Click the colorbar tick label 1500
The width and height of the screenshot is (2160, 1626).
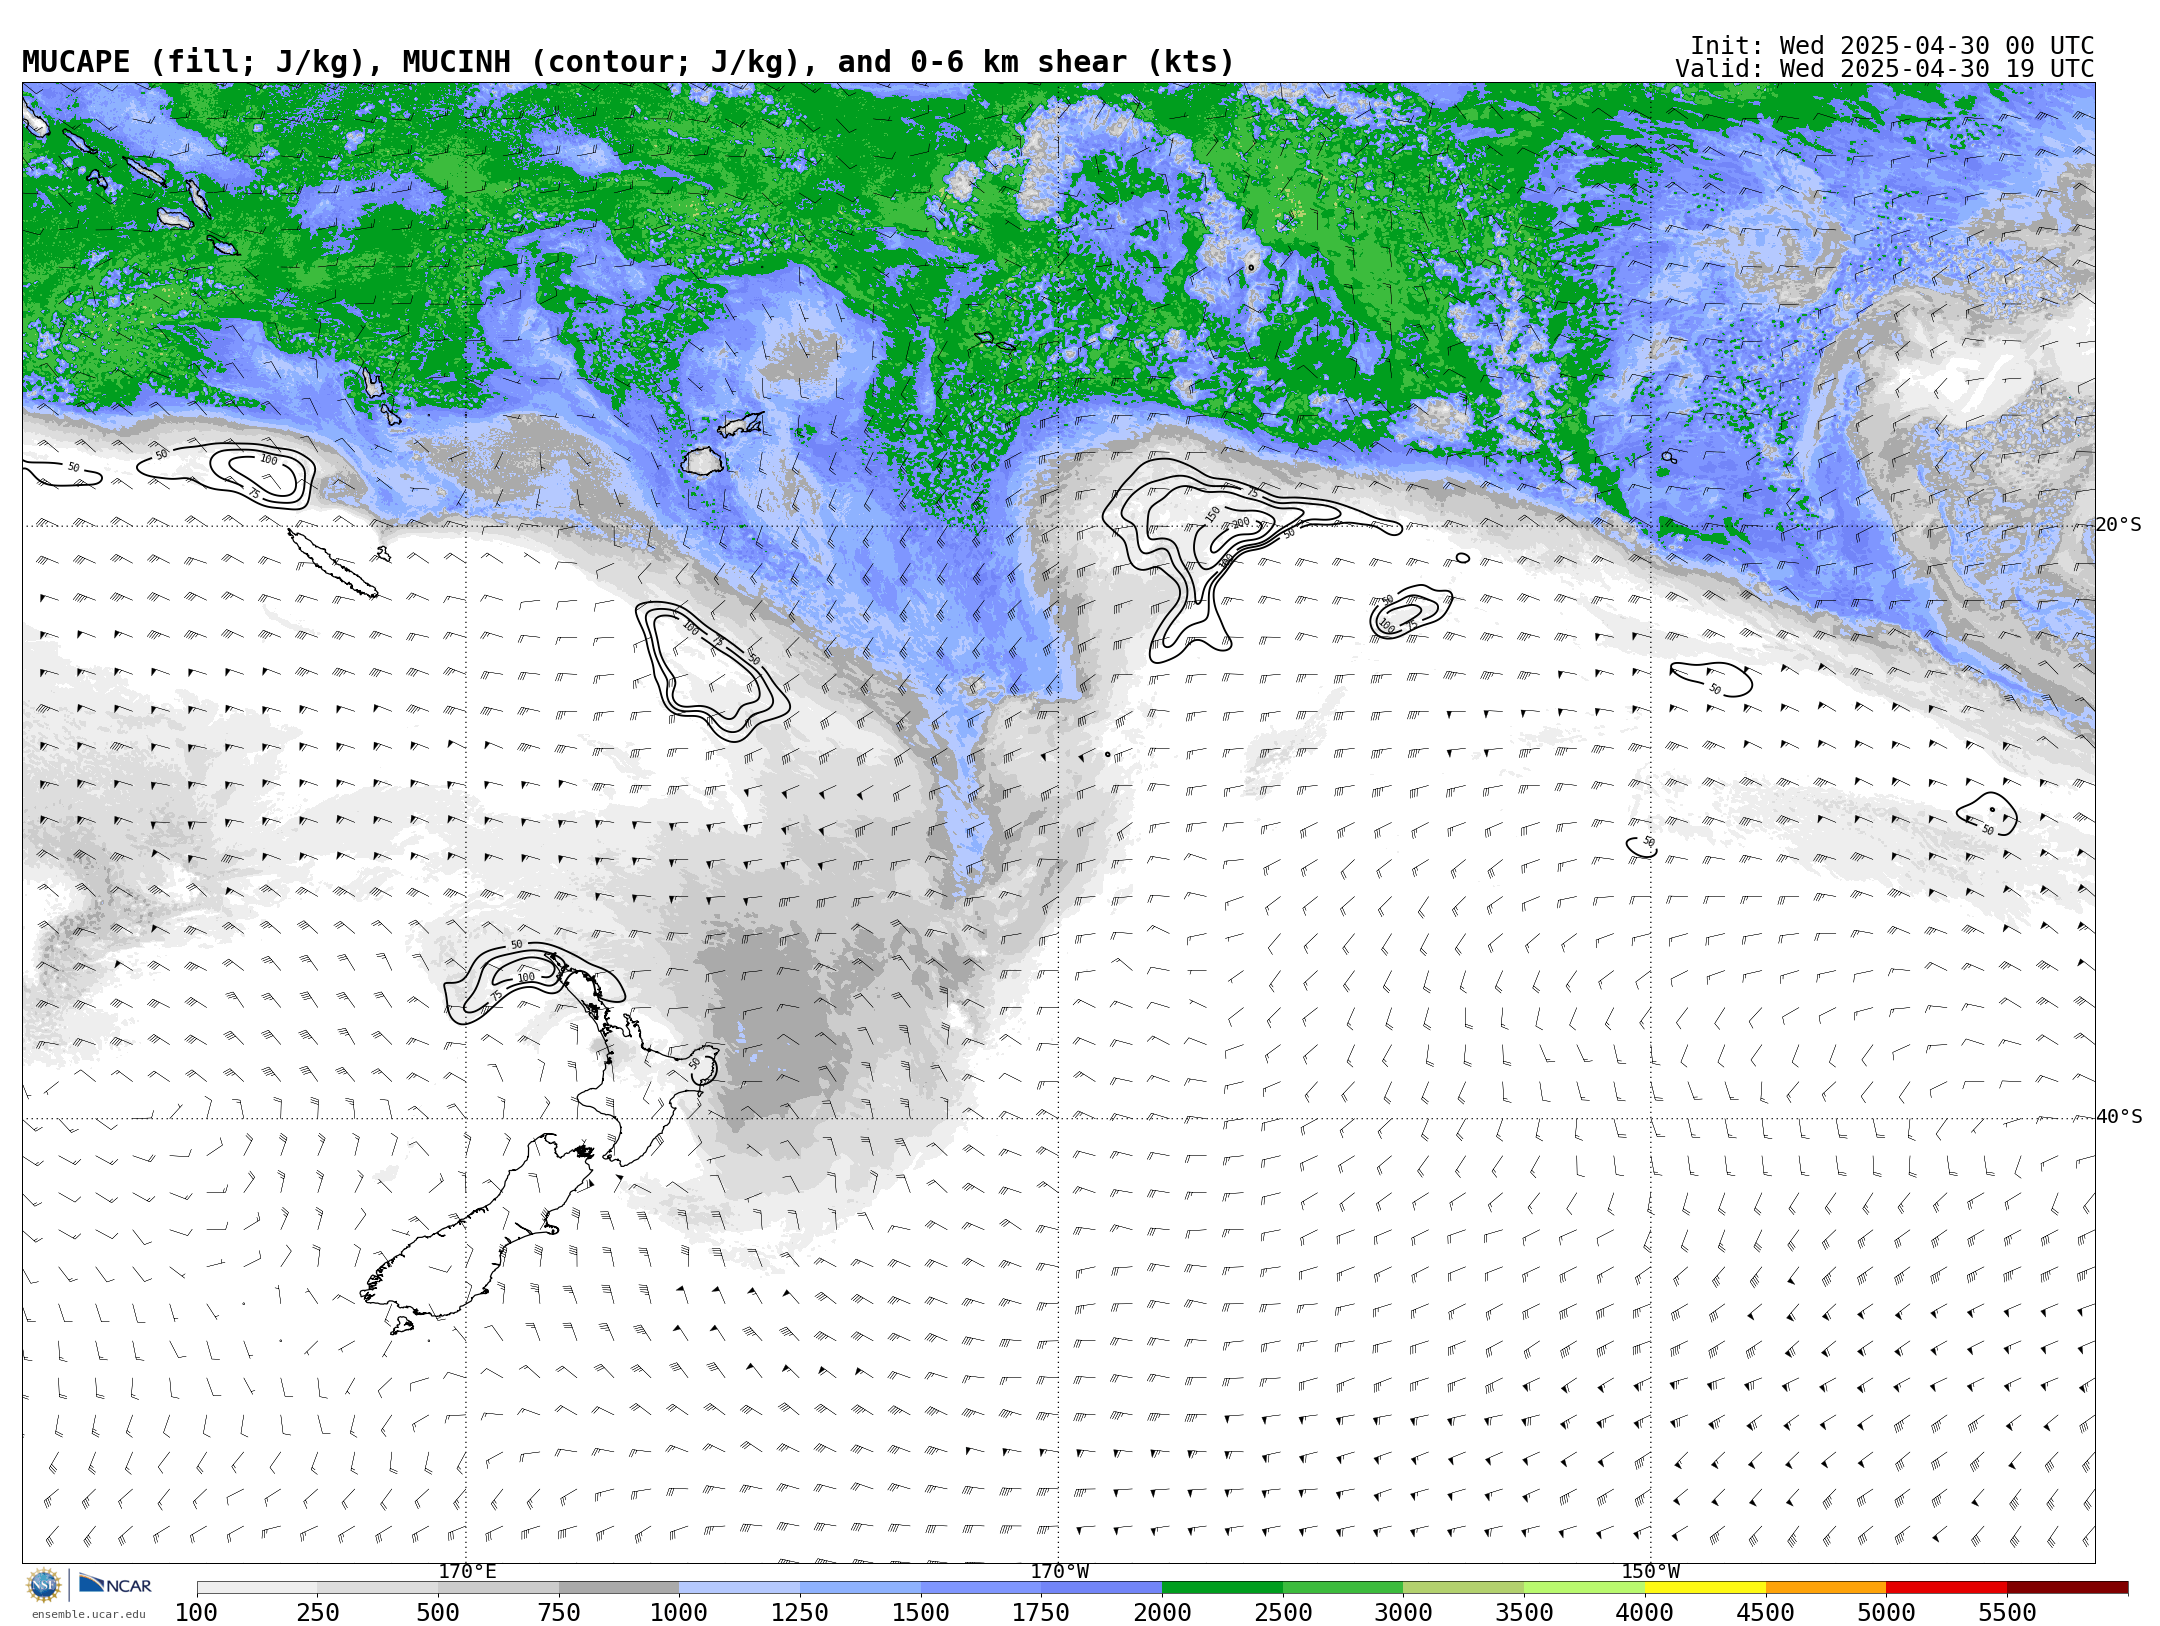pos(921,1613)
